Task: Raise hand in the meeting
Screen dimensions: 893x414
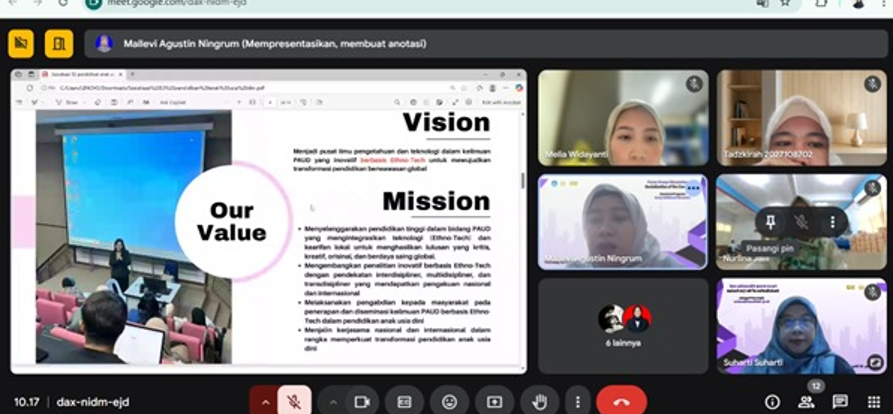Action: pyautogui.click(x=540, y=401)
